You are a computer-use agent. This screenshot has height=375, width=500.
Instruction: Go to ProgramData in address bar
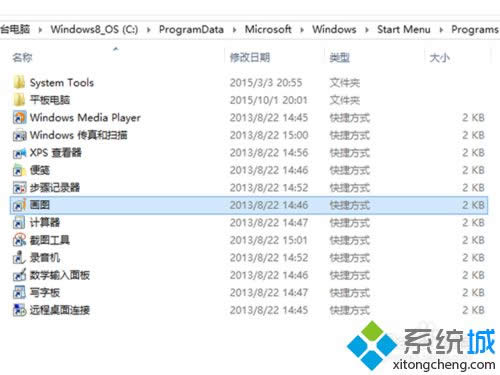191,29
